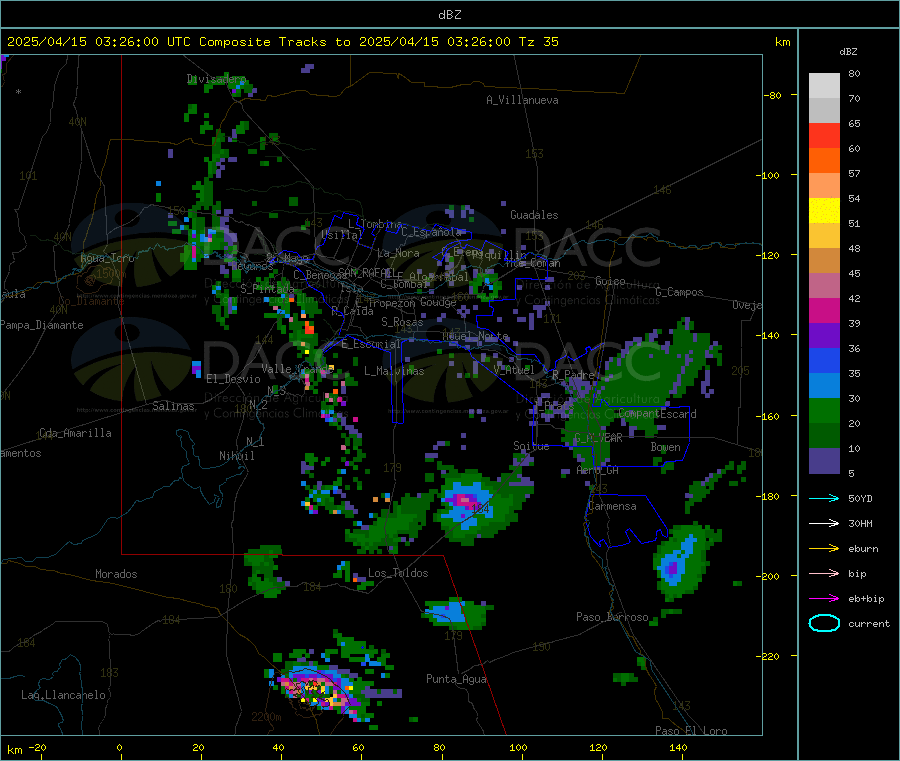Click the 'dBZ' label above the color scale

click(x=848, y=52)
